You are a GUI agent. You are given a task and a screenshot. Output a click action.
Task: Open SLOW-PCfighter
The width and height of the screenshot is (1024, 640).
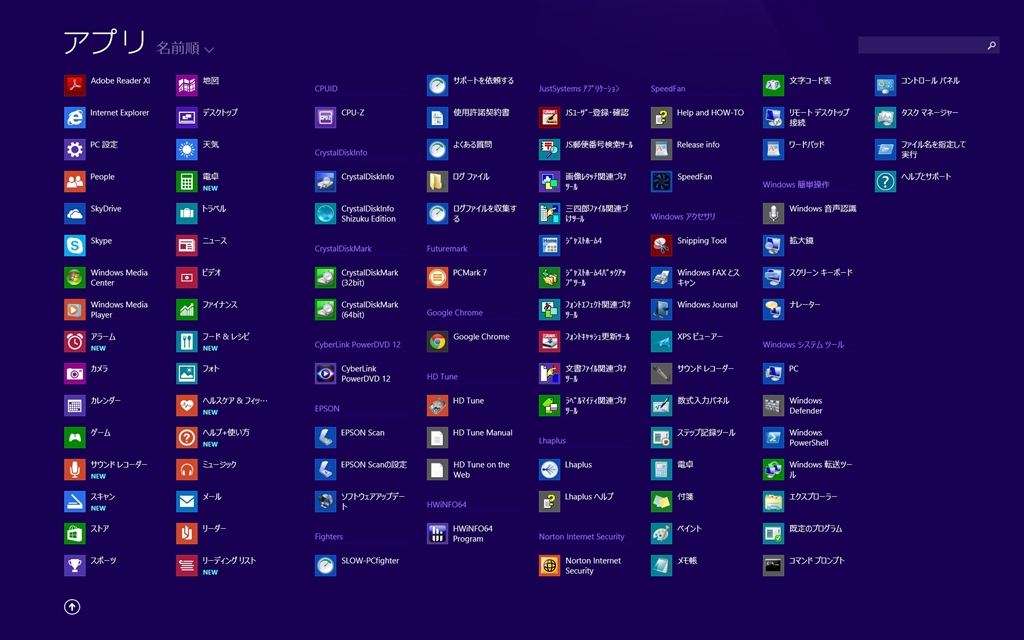357,566
